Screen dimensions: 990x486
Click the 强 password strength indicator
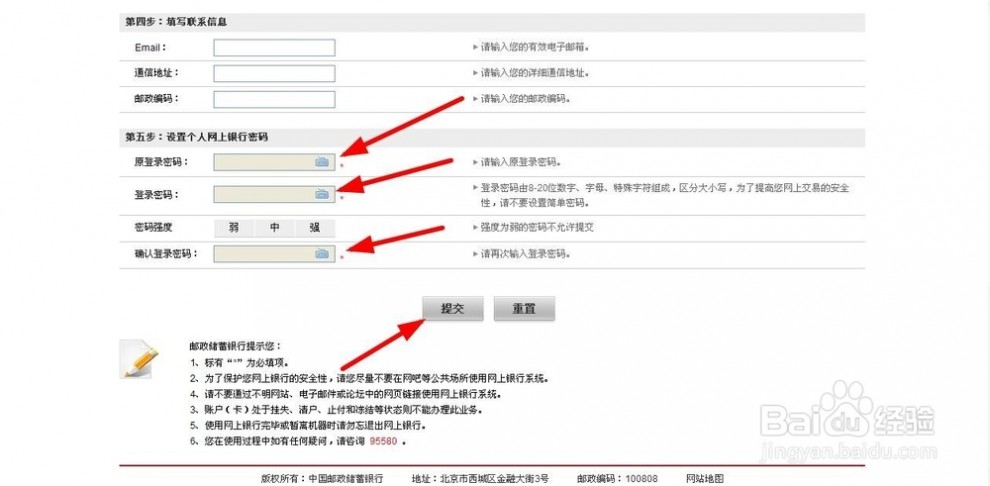pyautogui.click(x=315, y=227)
